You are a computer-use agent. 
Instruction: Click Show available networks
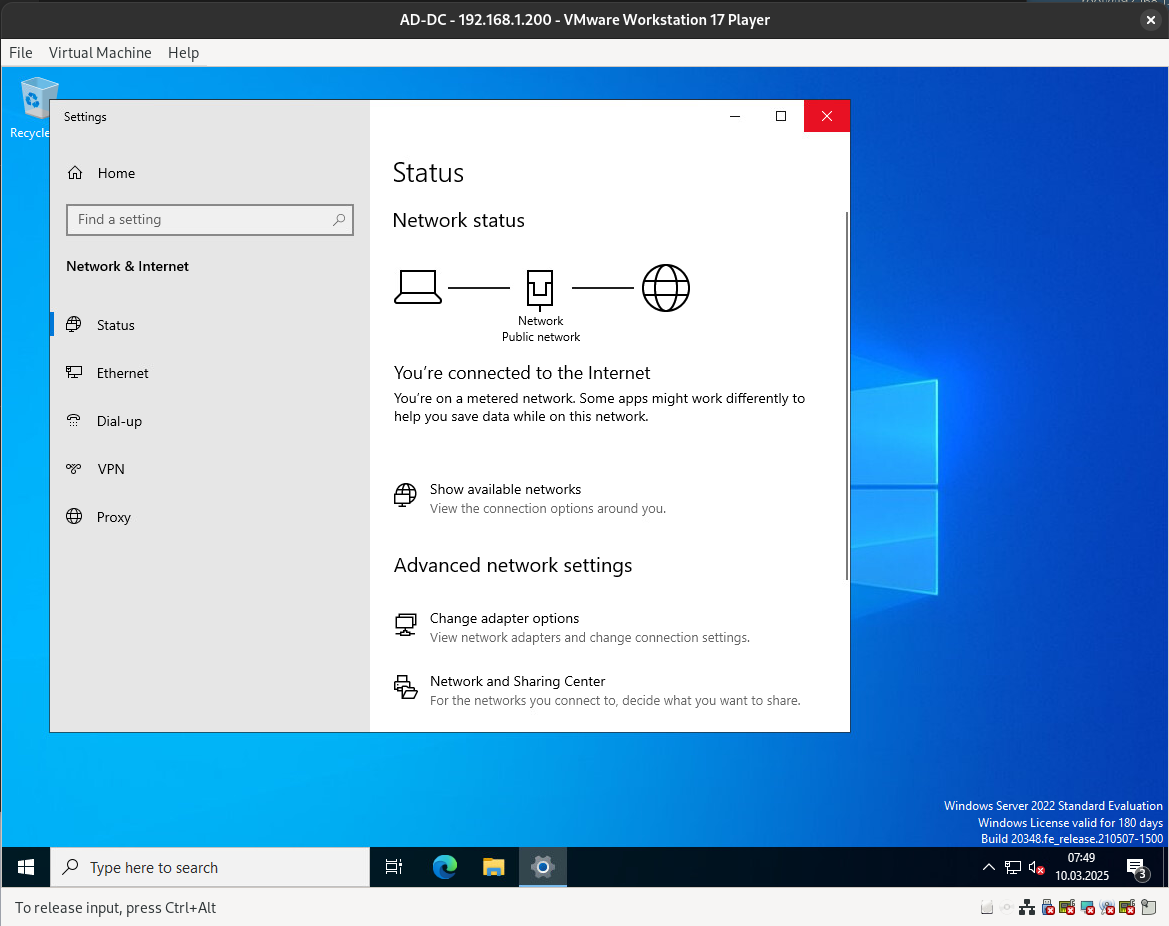(505, 489)
